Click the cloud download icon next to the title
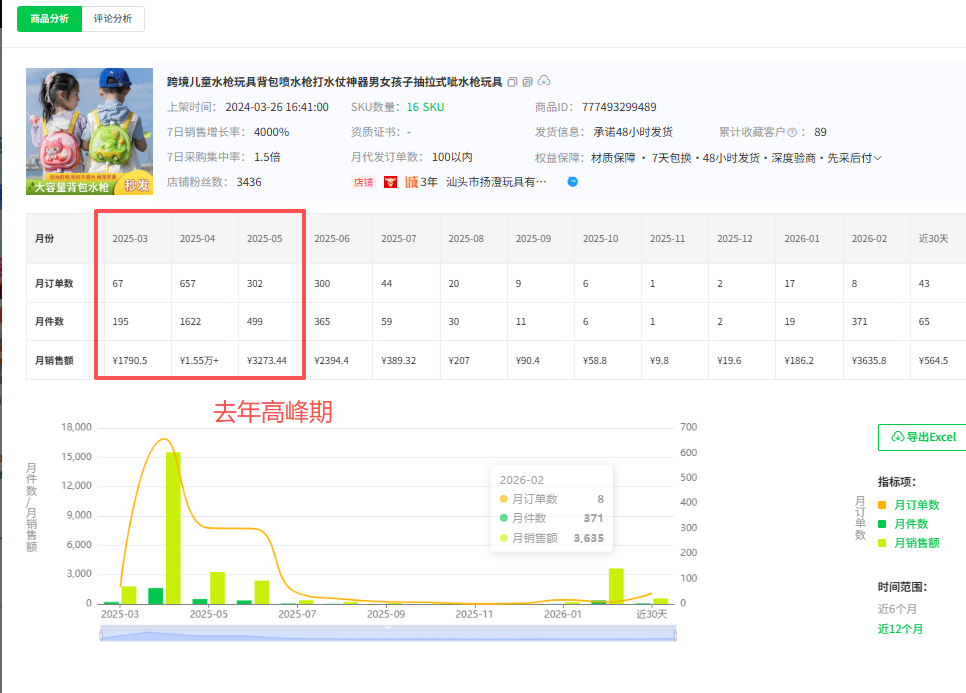The height and width of the screenshot is (693, 966). coord(543,81)
